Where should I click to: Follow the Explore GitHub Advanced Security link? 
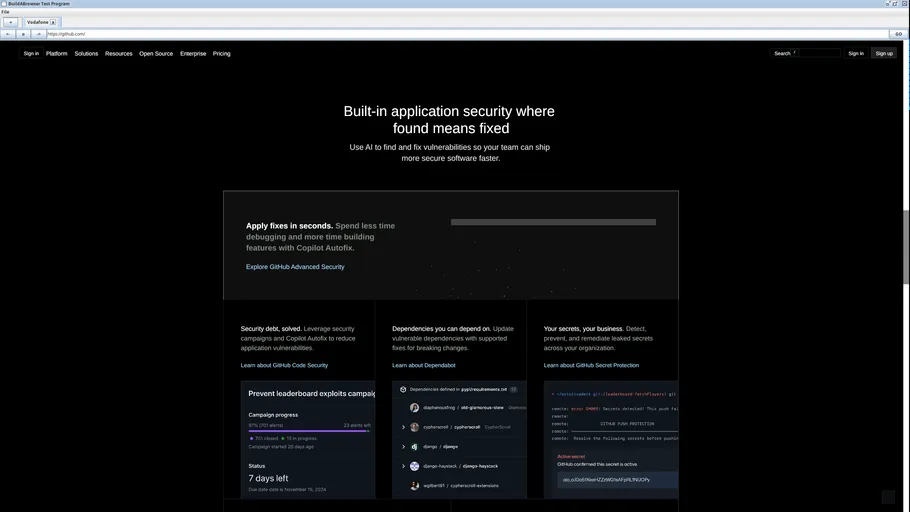(x=295, y=267)
